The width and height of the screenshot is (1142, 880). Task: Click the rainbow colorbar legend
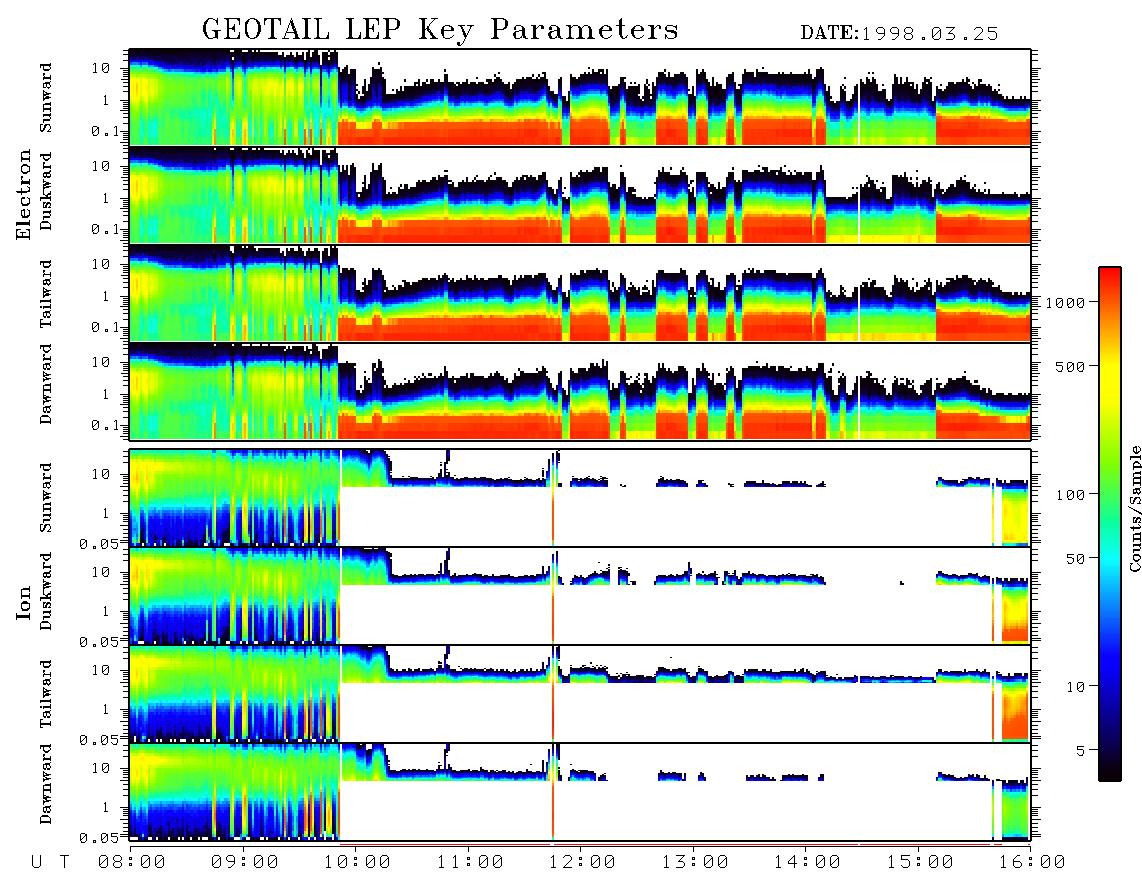pos(1110,524)
